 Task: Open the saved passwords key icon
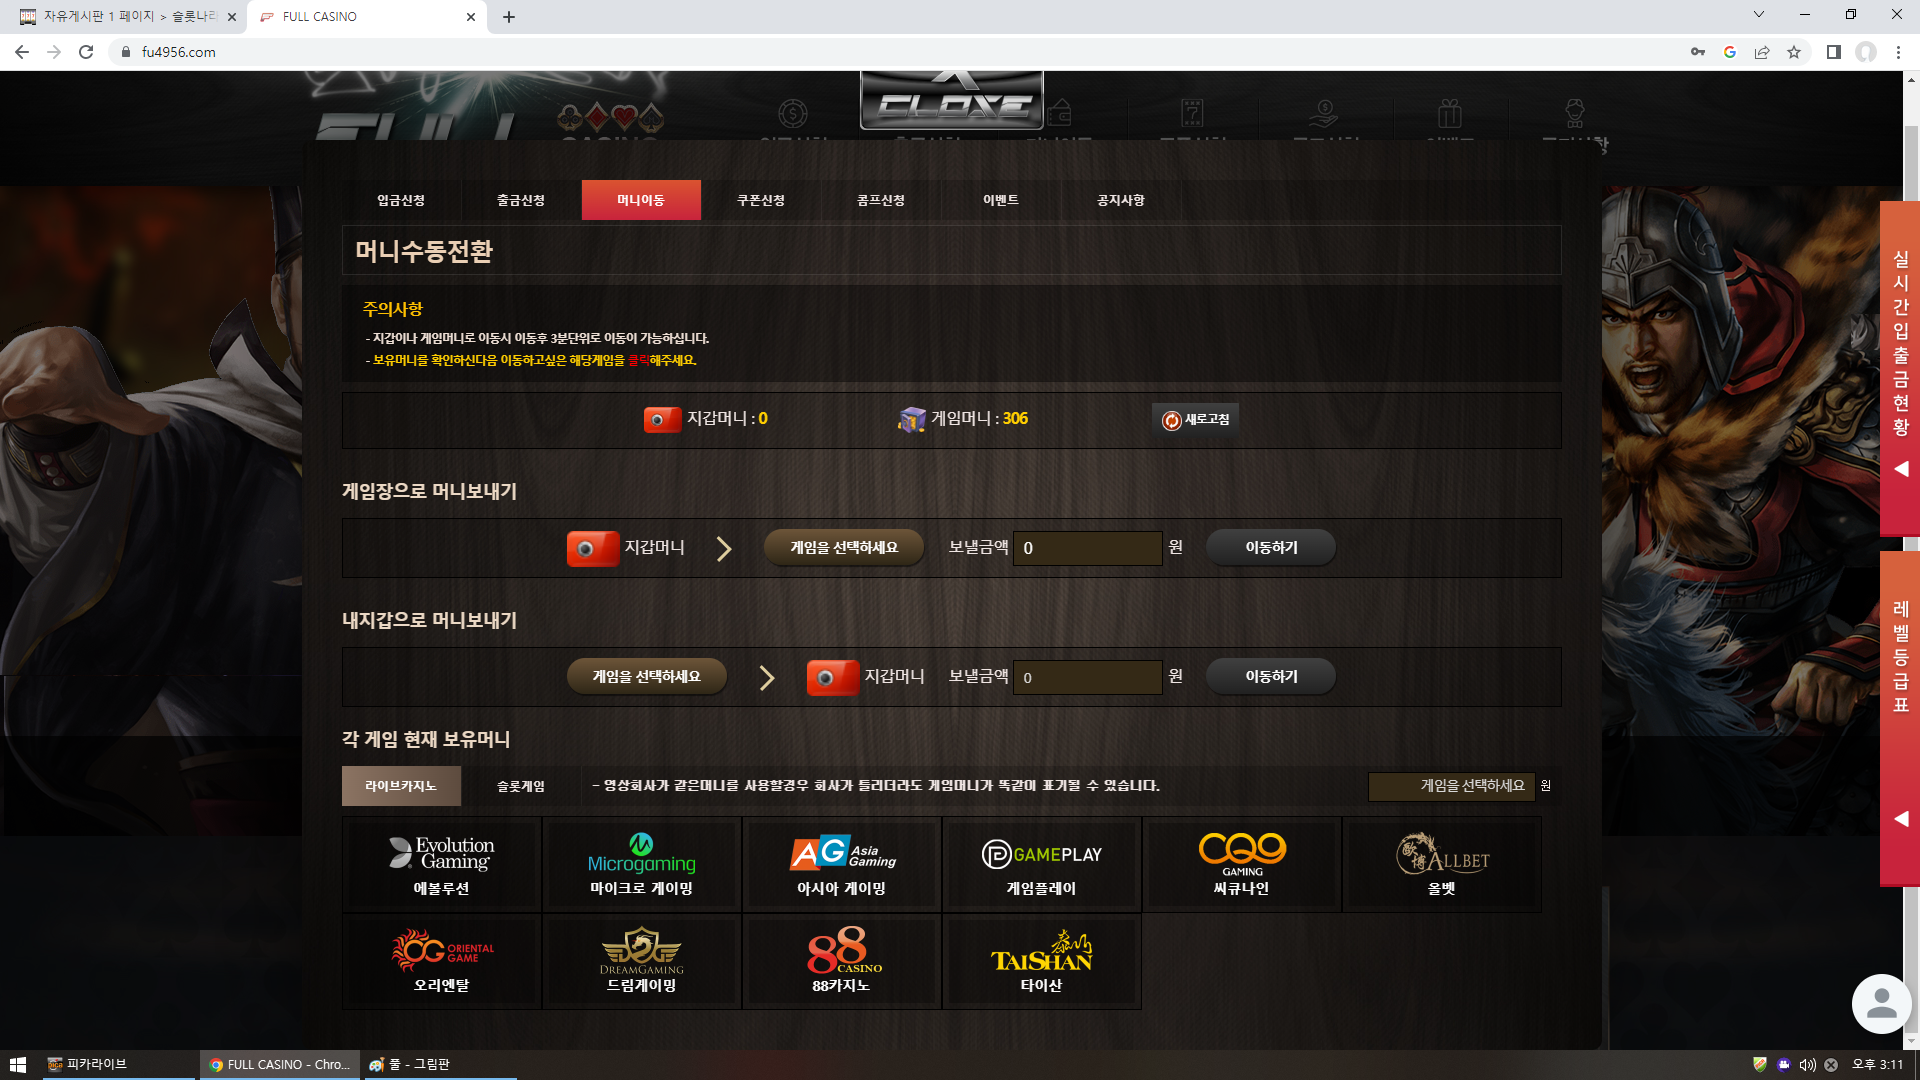(x=1698, y=52)
